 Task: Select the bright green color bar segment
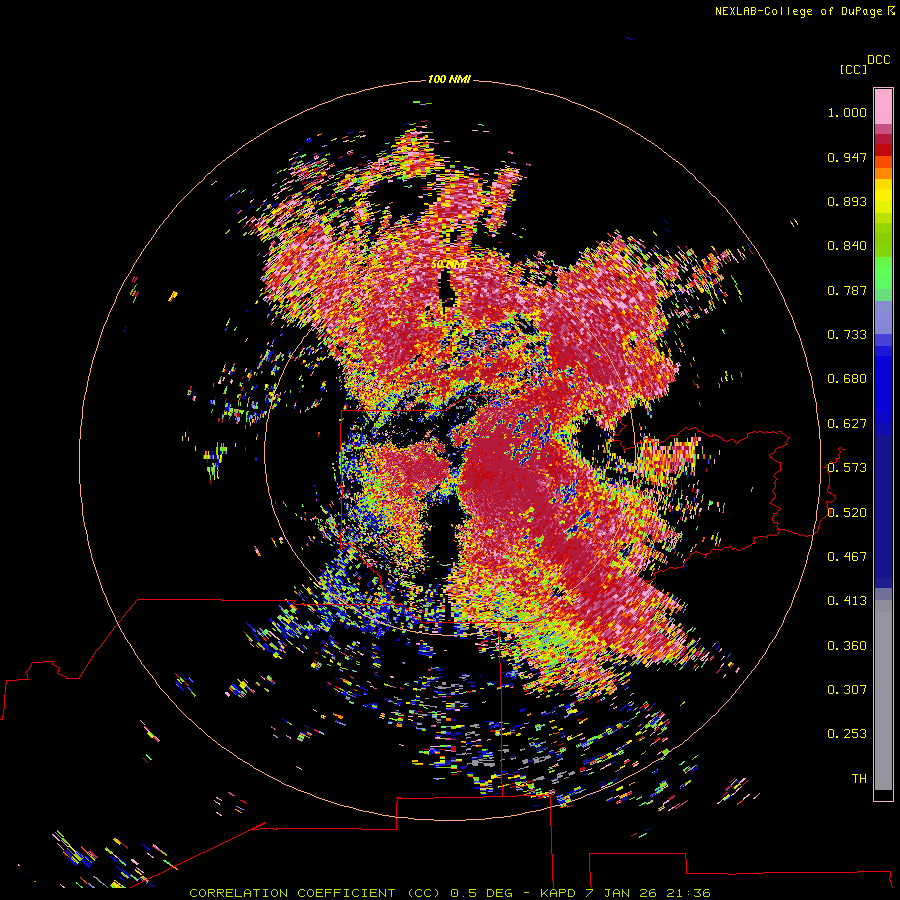coord(883,273)
